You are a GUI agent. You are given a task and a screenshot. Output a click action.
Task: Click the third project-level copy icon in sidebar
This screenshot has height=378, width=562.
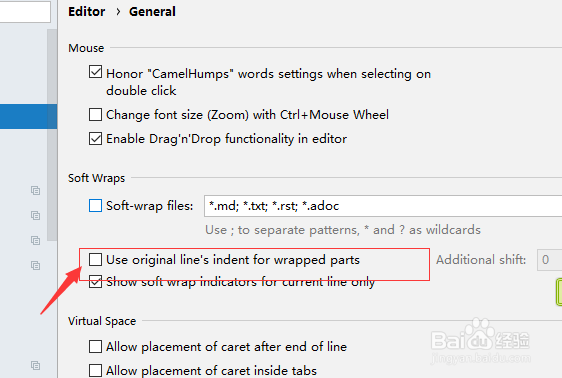click(35, 240)
